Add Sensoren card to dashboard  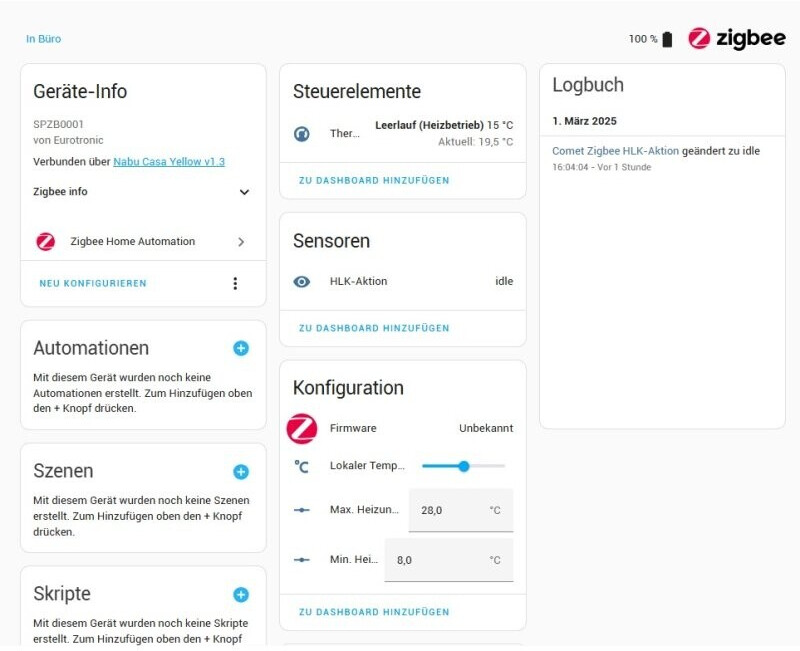coord(374,328)
